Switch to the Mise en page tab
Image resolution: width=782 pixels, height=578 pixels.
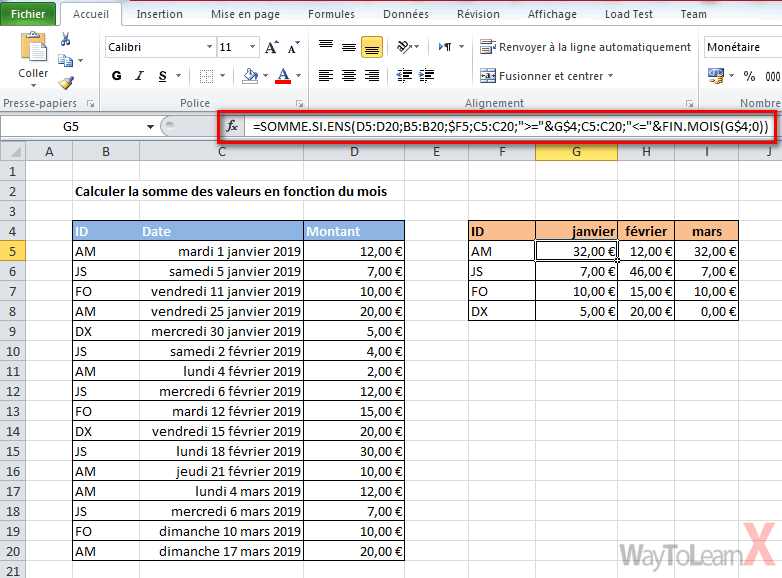[245, 14]
